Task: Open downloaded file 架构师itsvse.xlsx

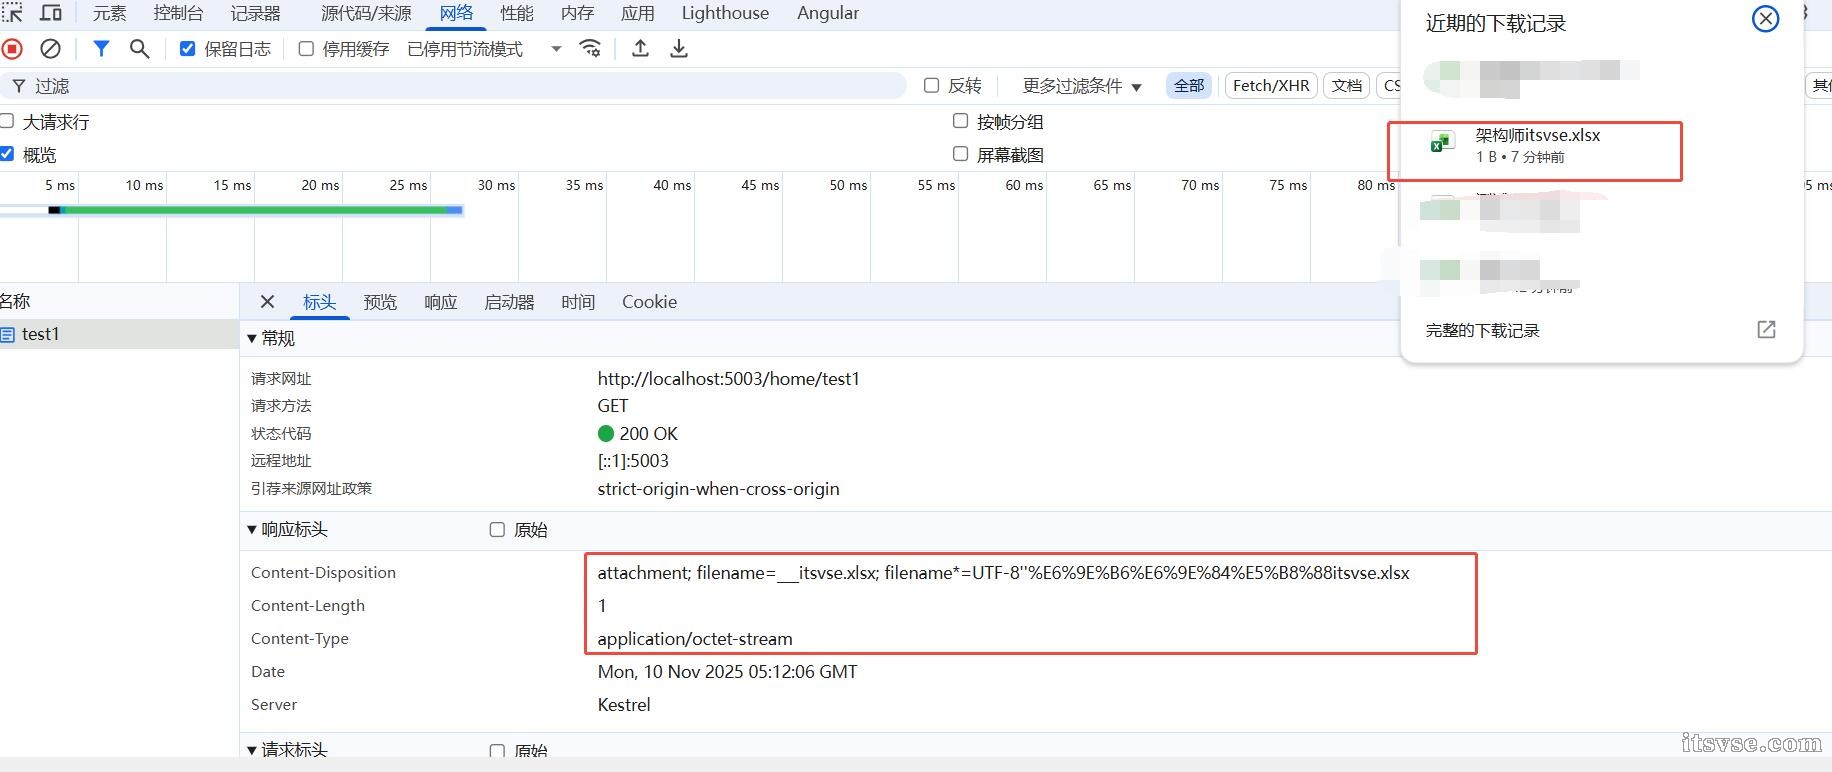Action: (x=1537, y=135)
